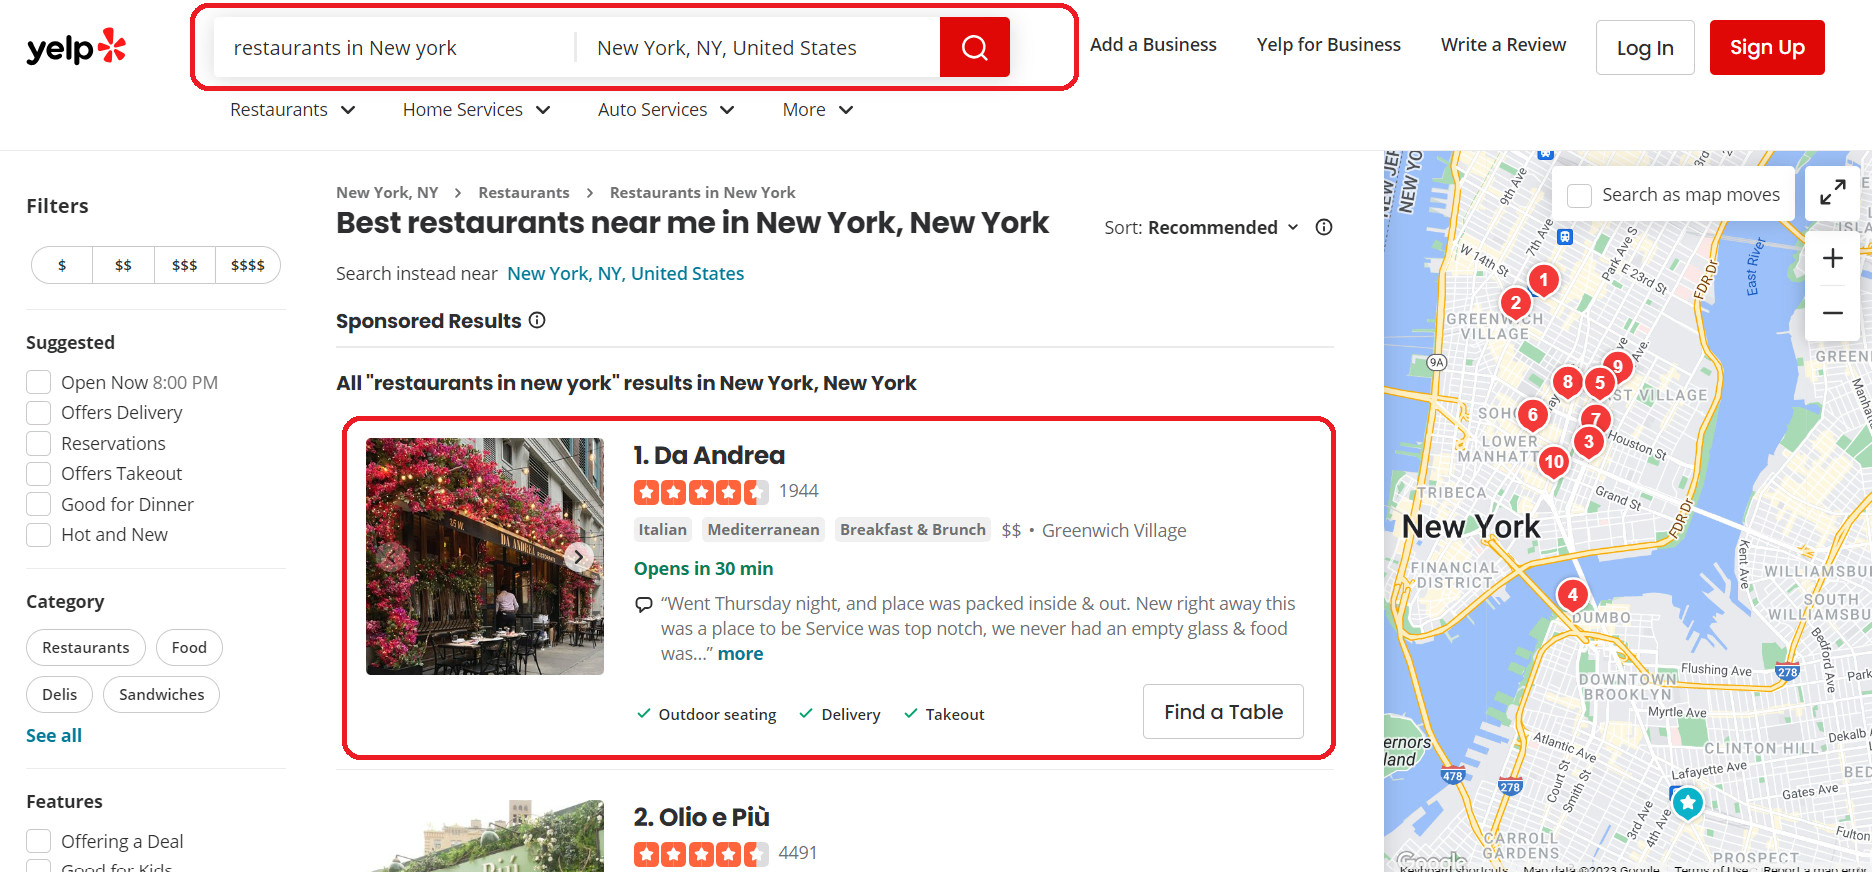
Task: Open the Restaurants dropdown menu
Action: point(293,110)
